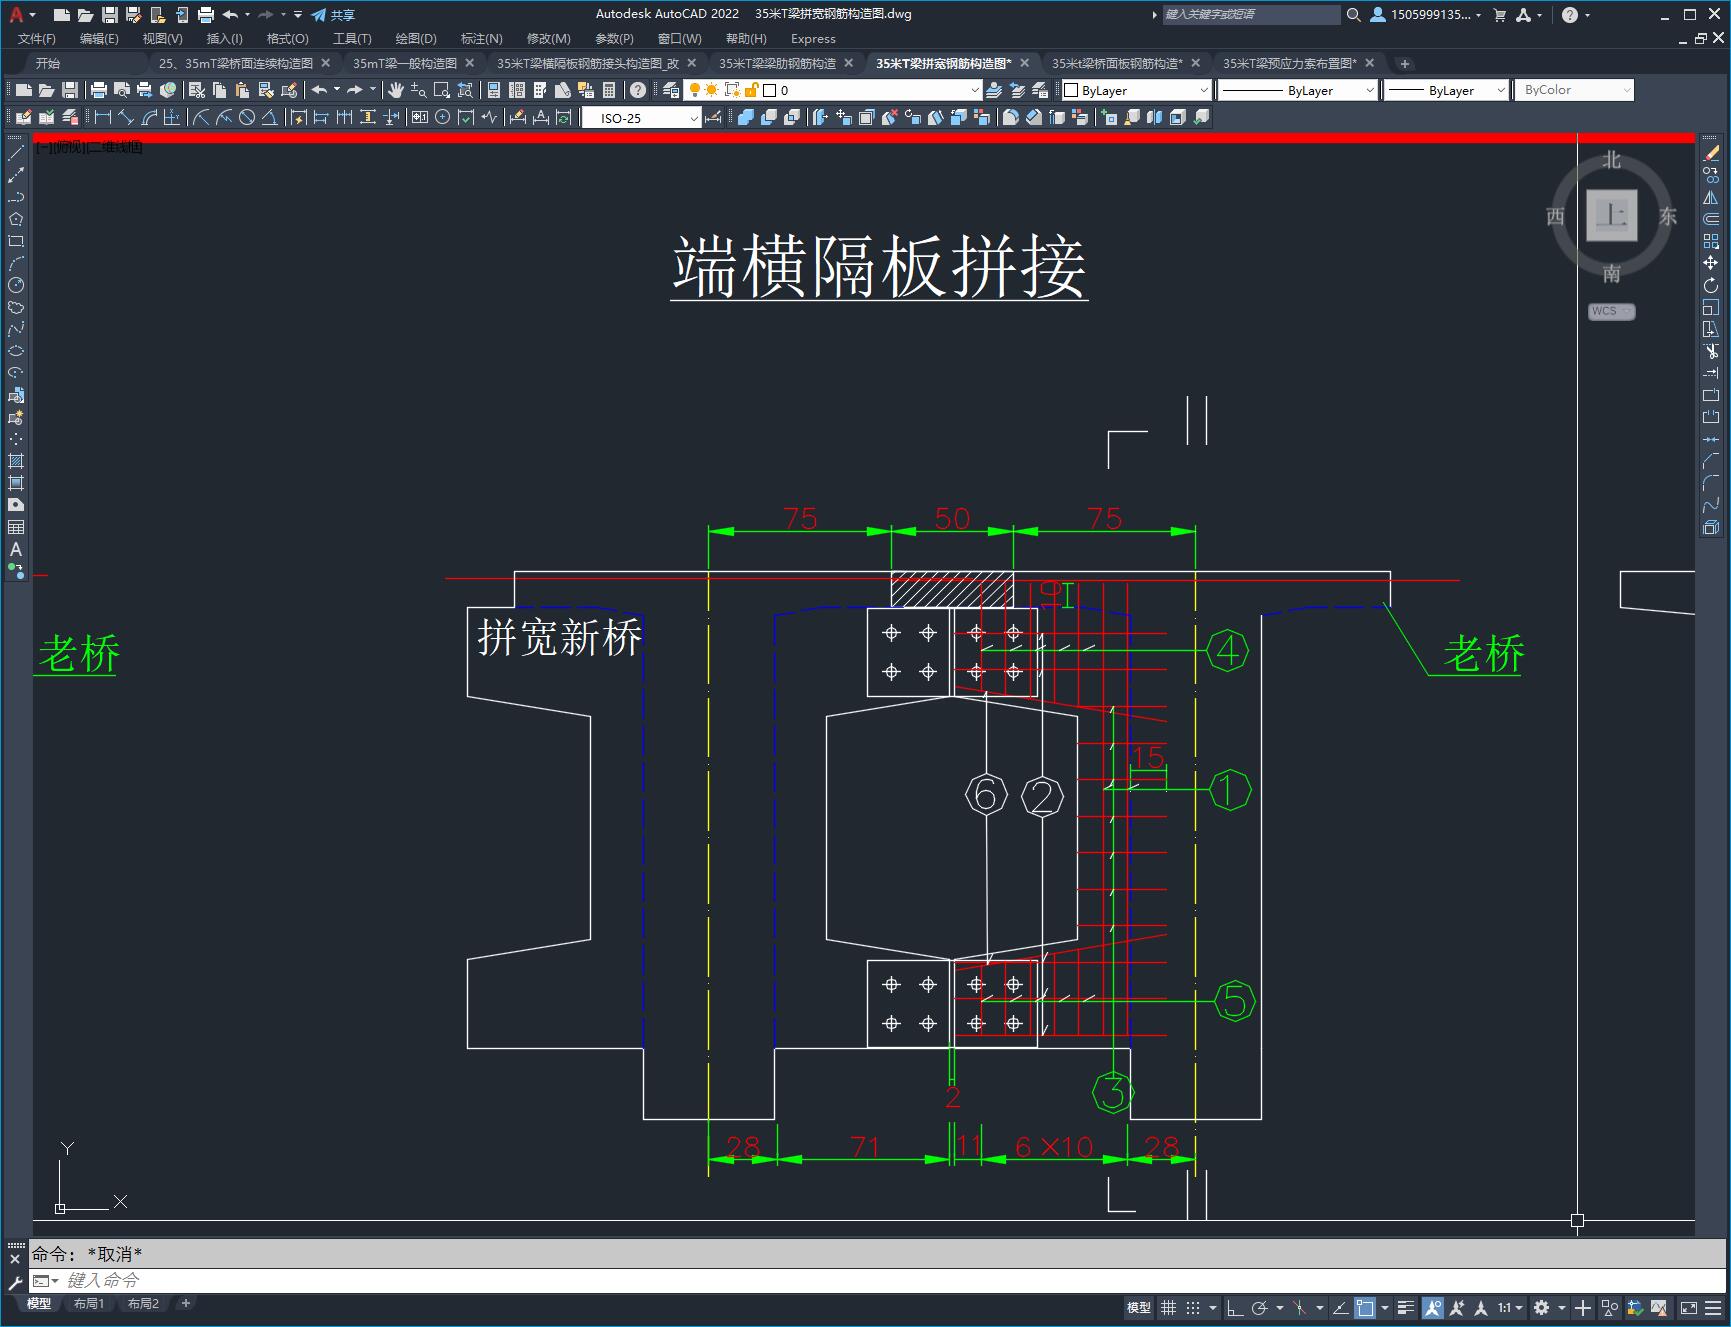
Task: Select the Multiline Text tool
Action: coord(16,549)
